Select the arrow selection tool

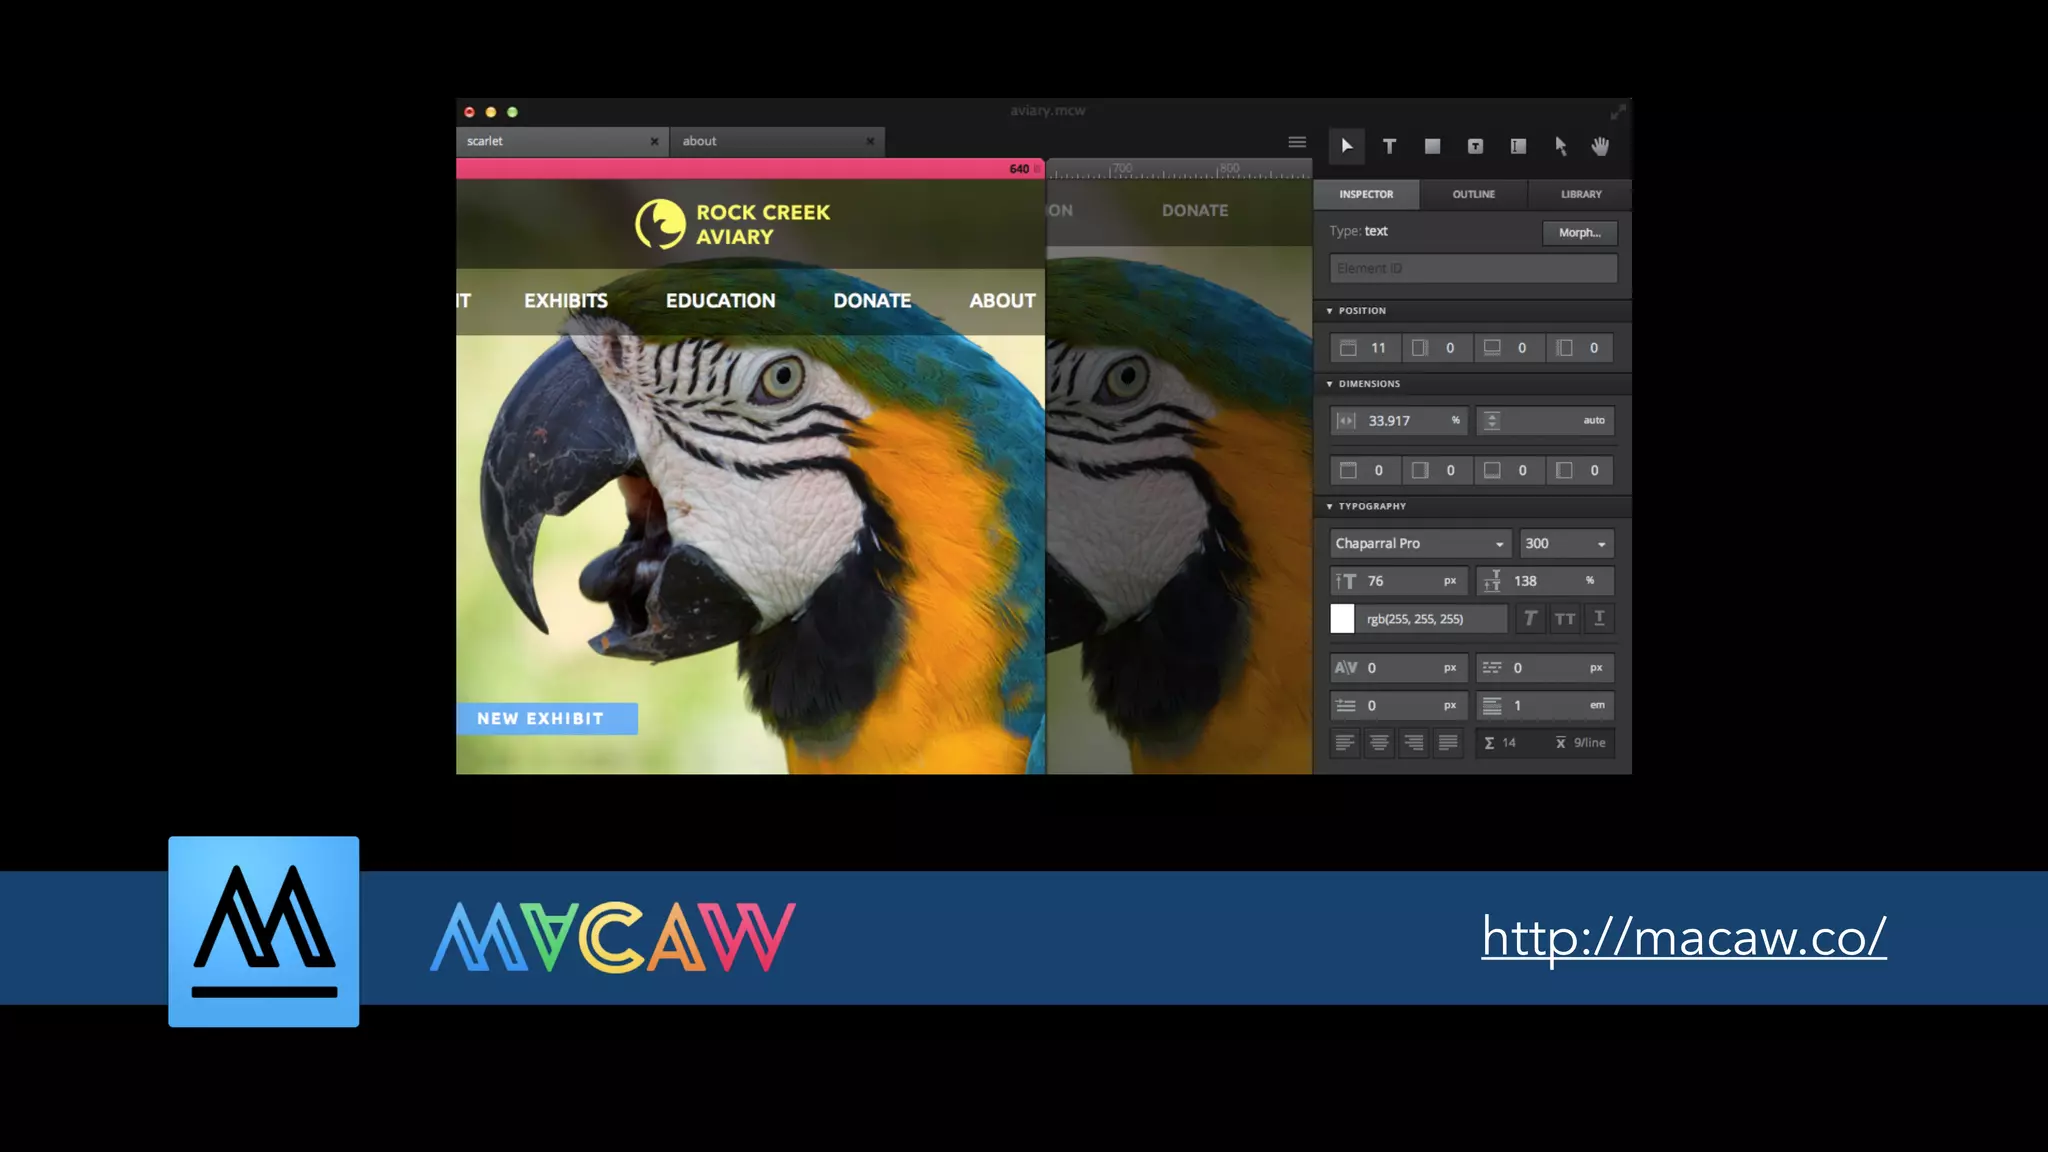point(1346,146)
